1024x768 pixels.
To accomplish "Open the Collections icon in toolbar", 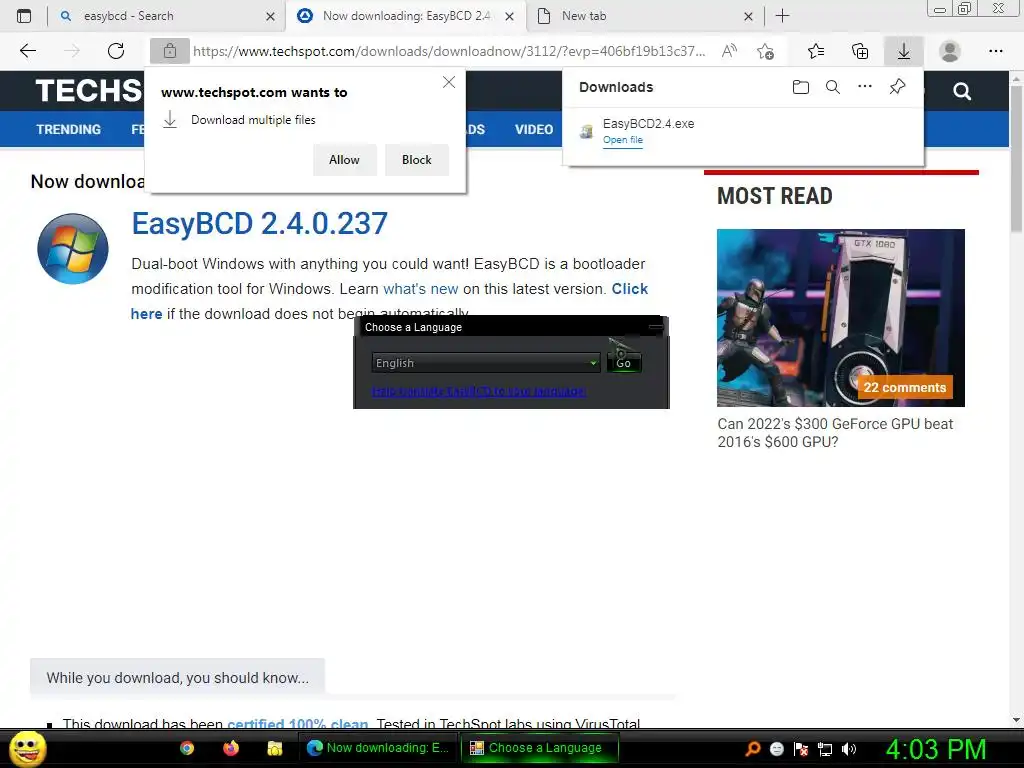I will (x=860, y=51).
